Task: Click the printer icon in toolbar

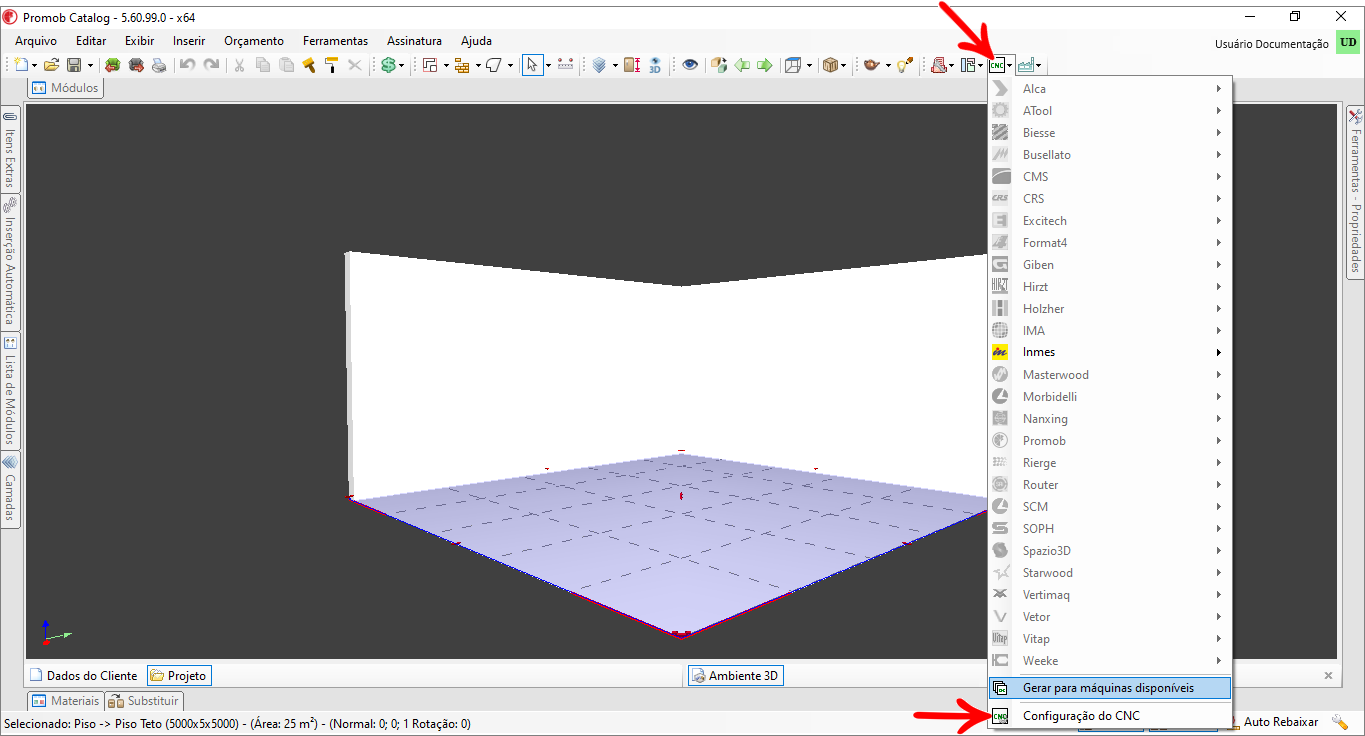Action: click(159, 65)
